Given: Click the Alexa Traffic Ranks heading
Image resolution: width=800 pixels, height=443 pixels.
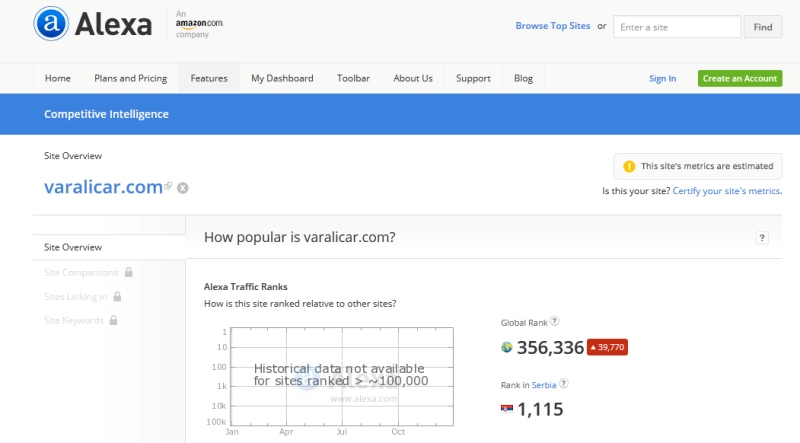Looking at the screenshot, I should [x=245, y=287].
